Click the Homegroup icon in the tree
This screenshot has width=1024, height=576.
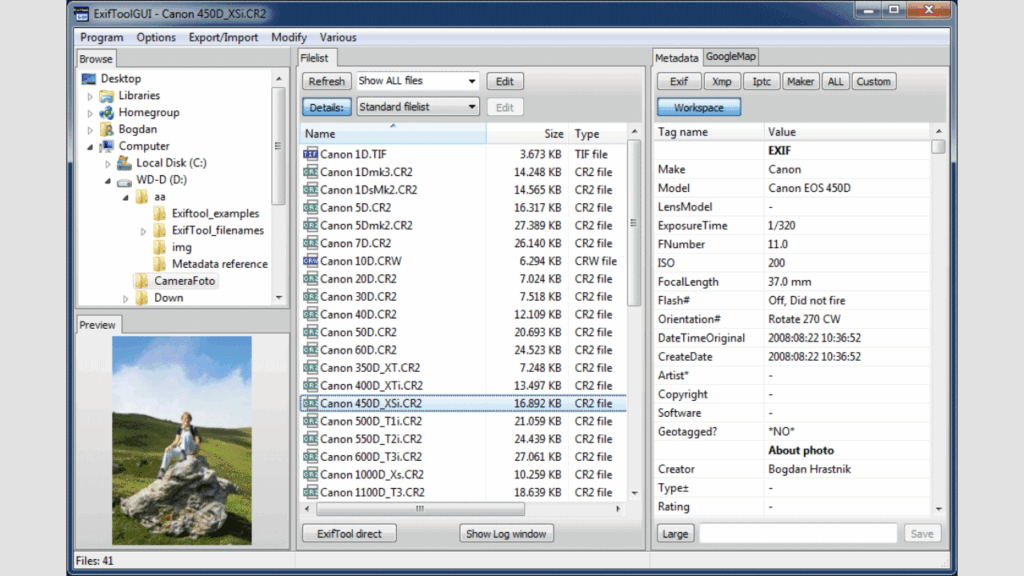(x=106, y=112)
